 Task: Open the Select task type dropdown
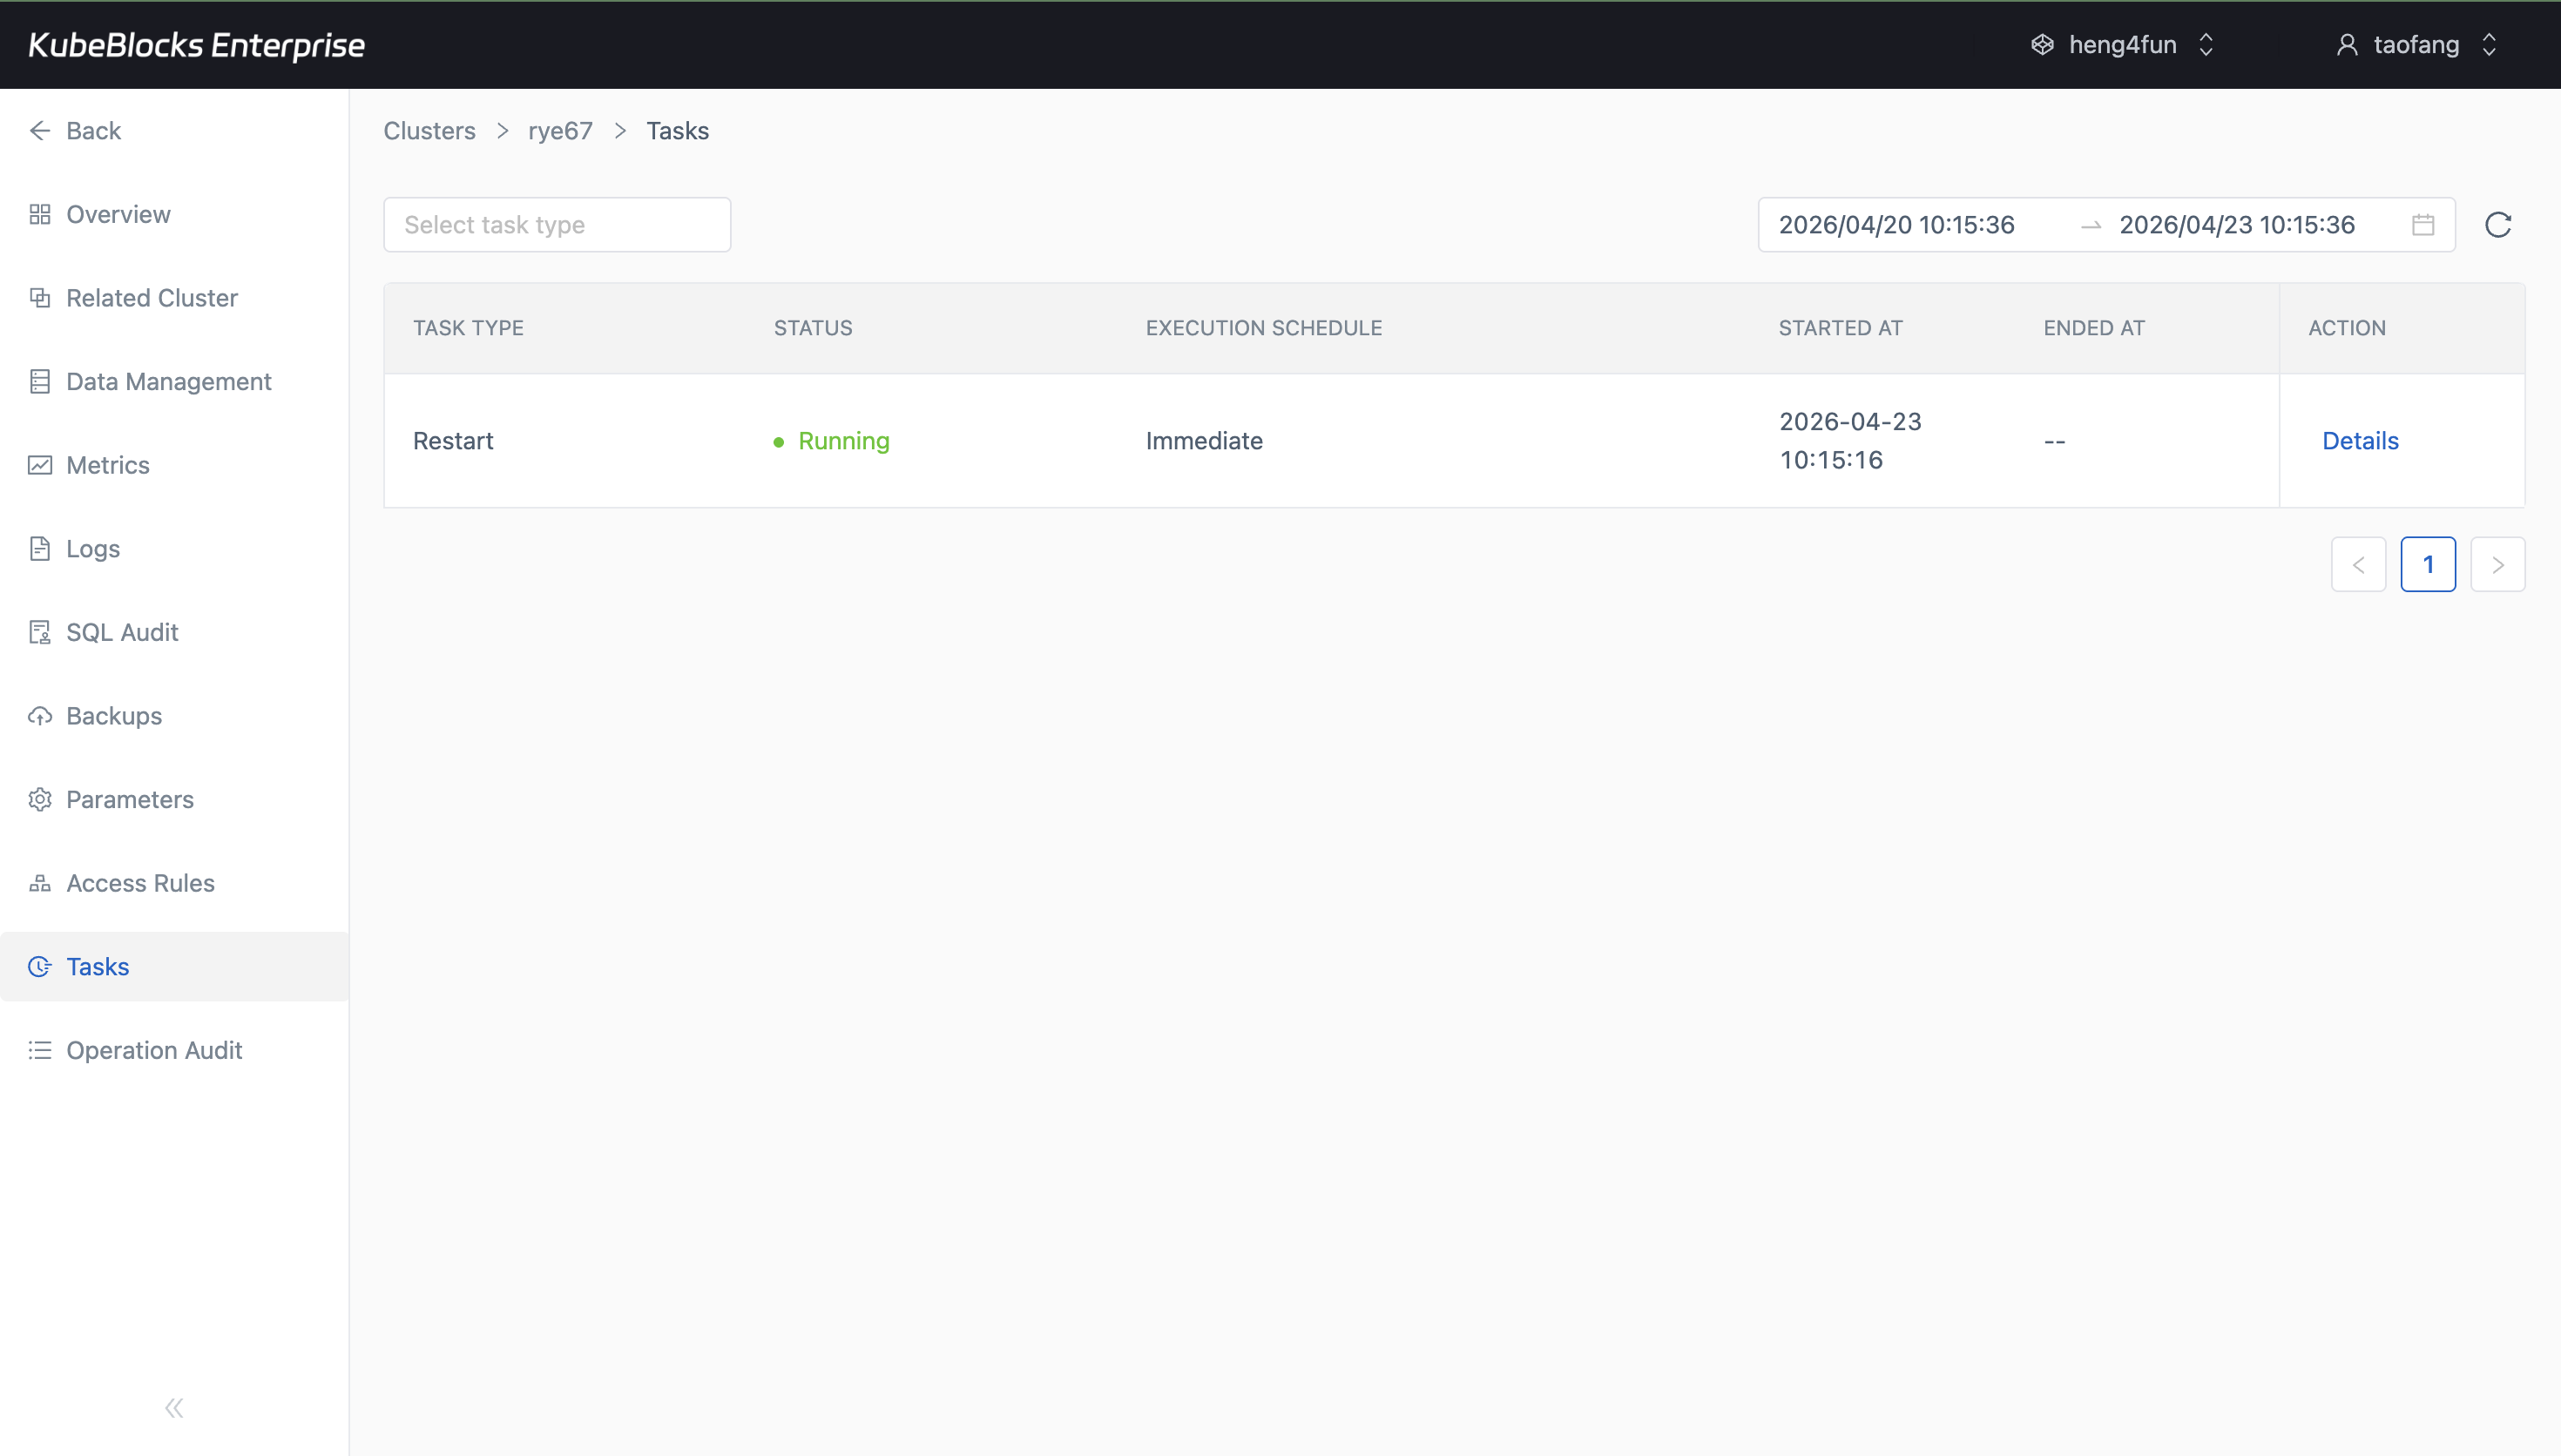coord(557,224)
